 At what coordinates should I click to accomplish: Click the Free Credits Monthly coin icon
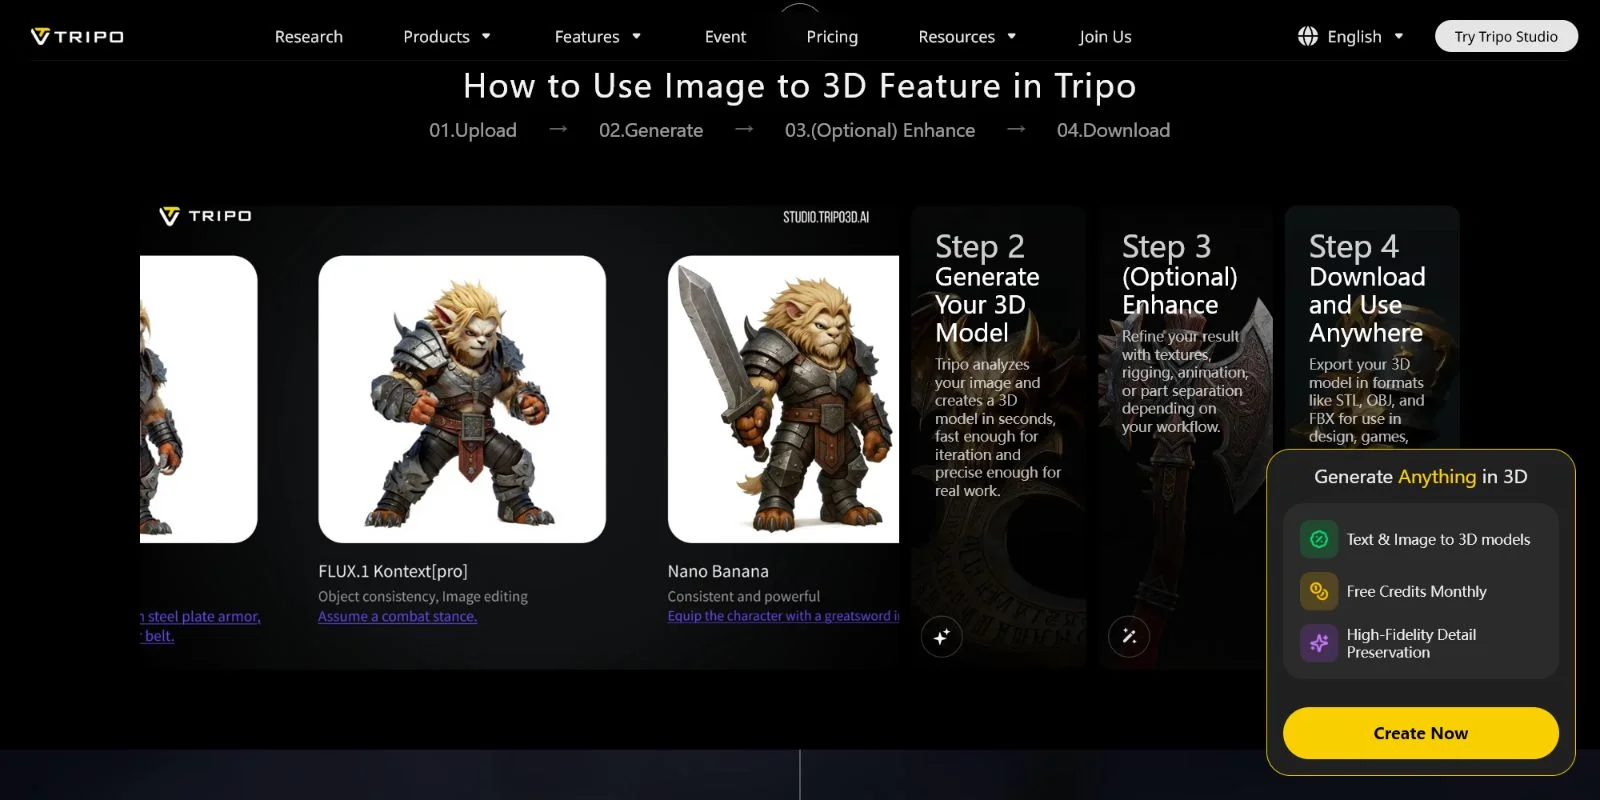click(1319, 591)
